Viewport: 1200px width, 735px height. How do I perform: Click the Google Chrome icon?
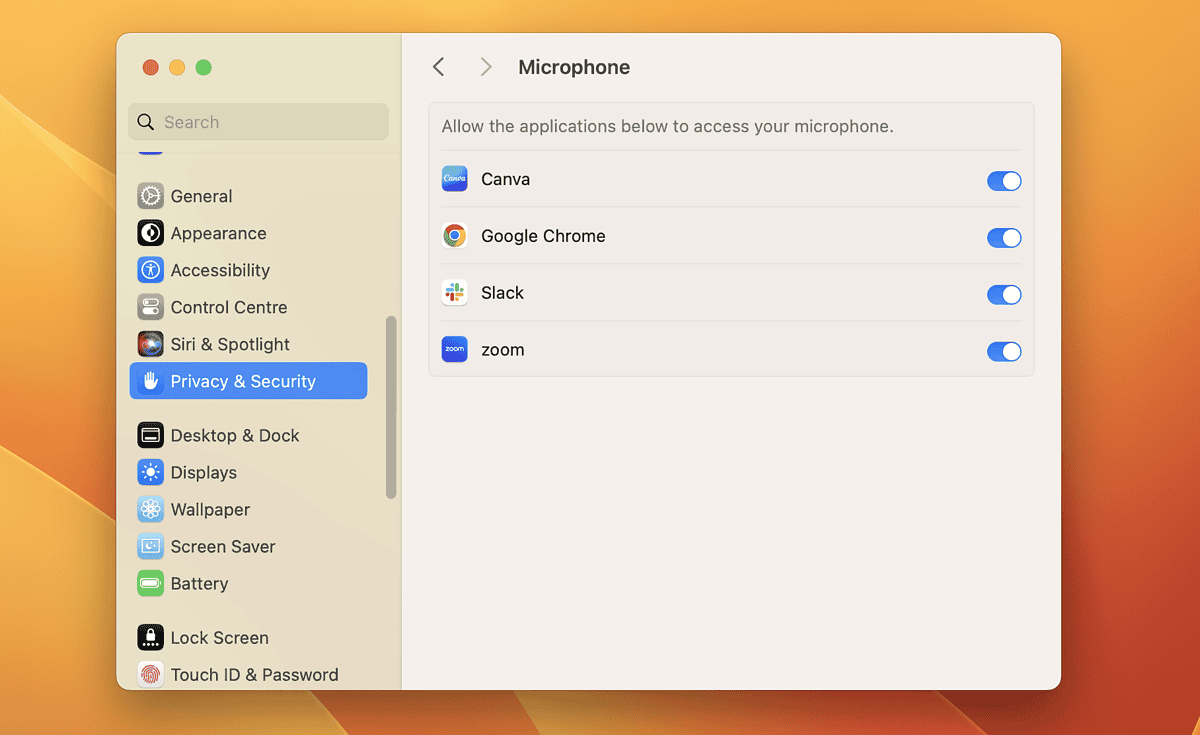454,235
